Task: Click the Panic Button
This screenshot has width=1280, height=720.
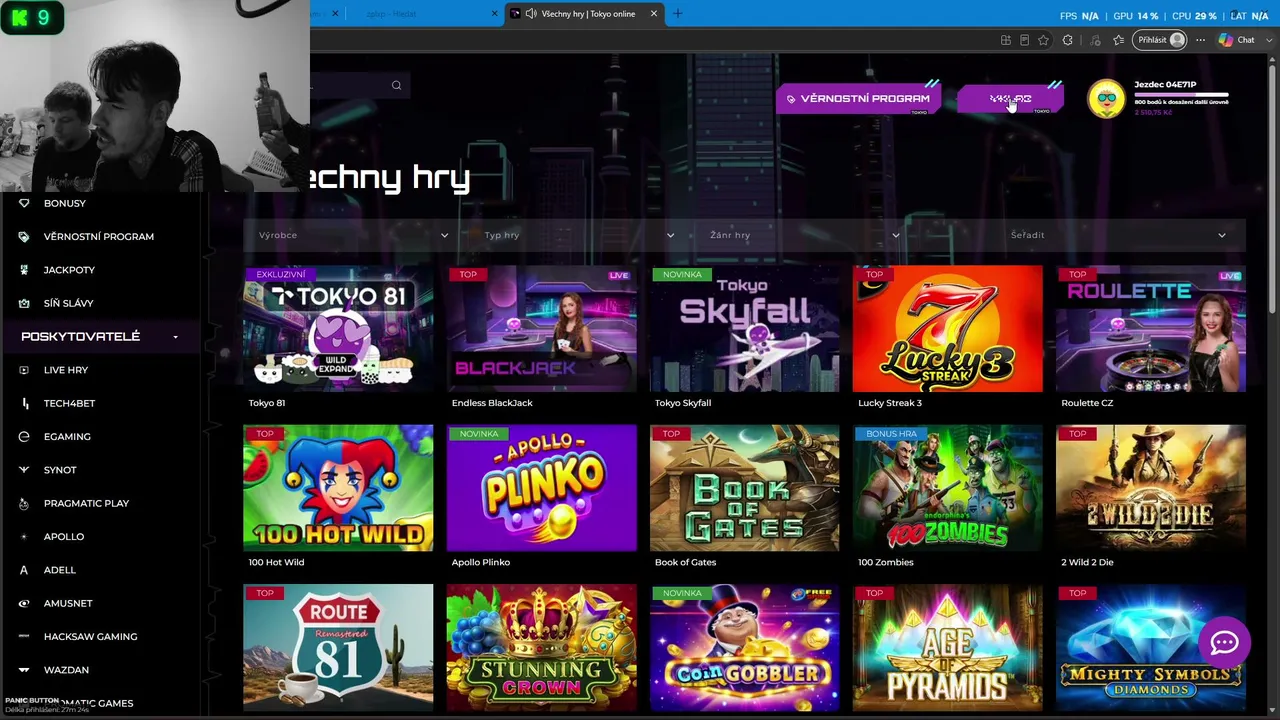Action: pyautogui.click(x=32, y=700)
